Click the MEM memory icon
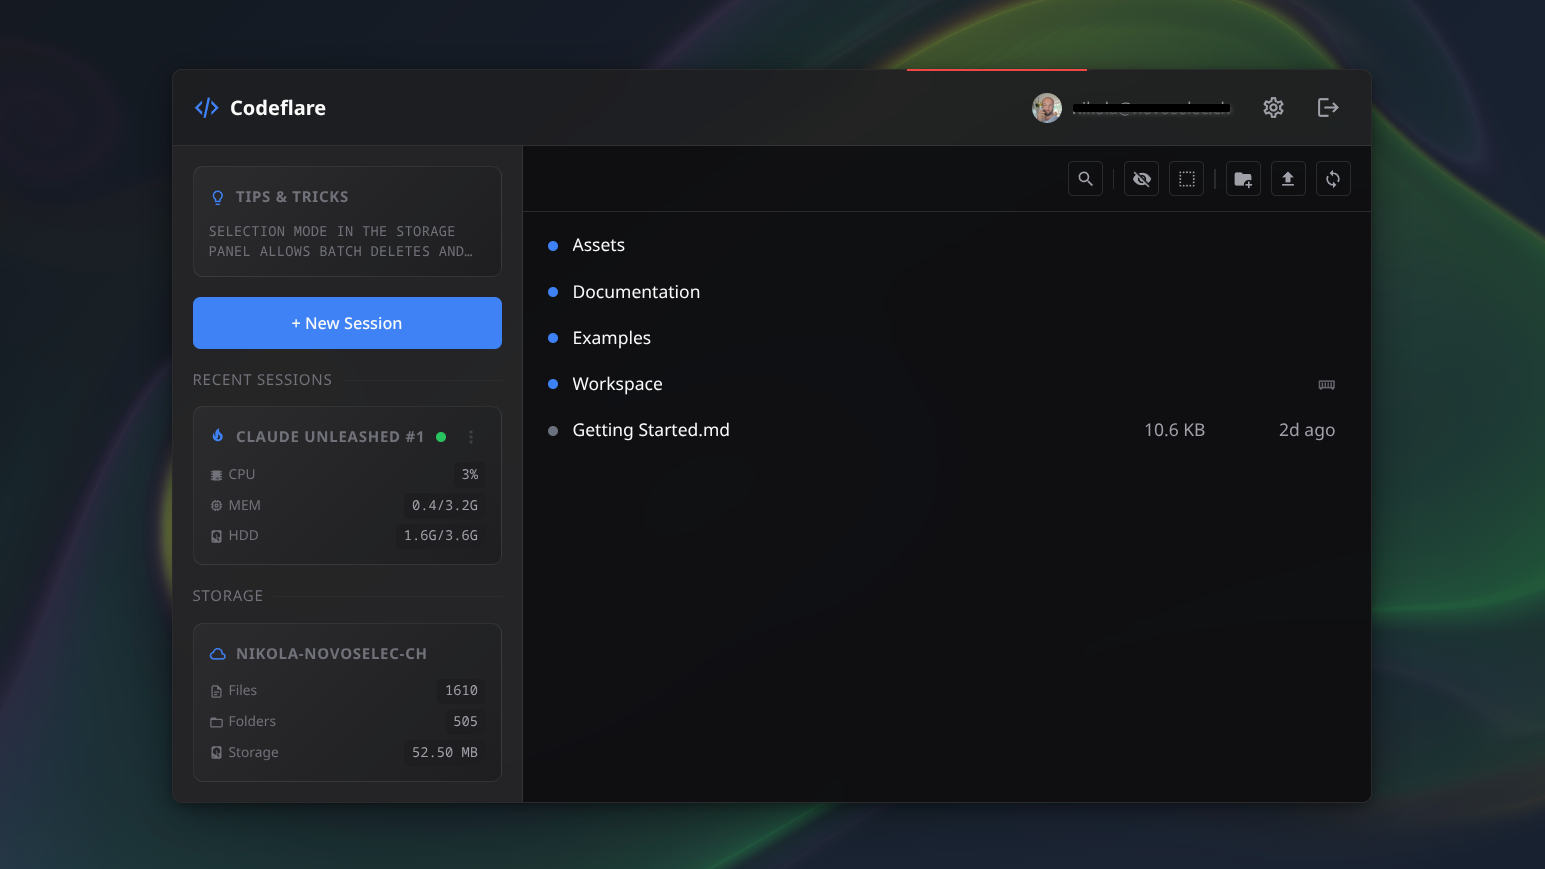 click(216, 506)
